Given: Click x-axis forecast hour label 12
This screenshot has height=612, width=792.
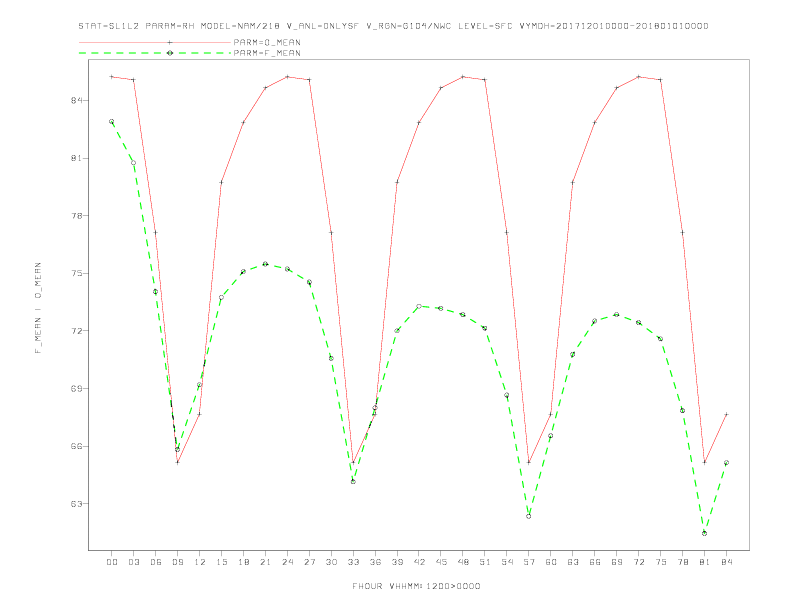Looking at the screenshot, I should (200, 562).
